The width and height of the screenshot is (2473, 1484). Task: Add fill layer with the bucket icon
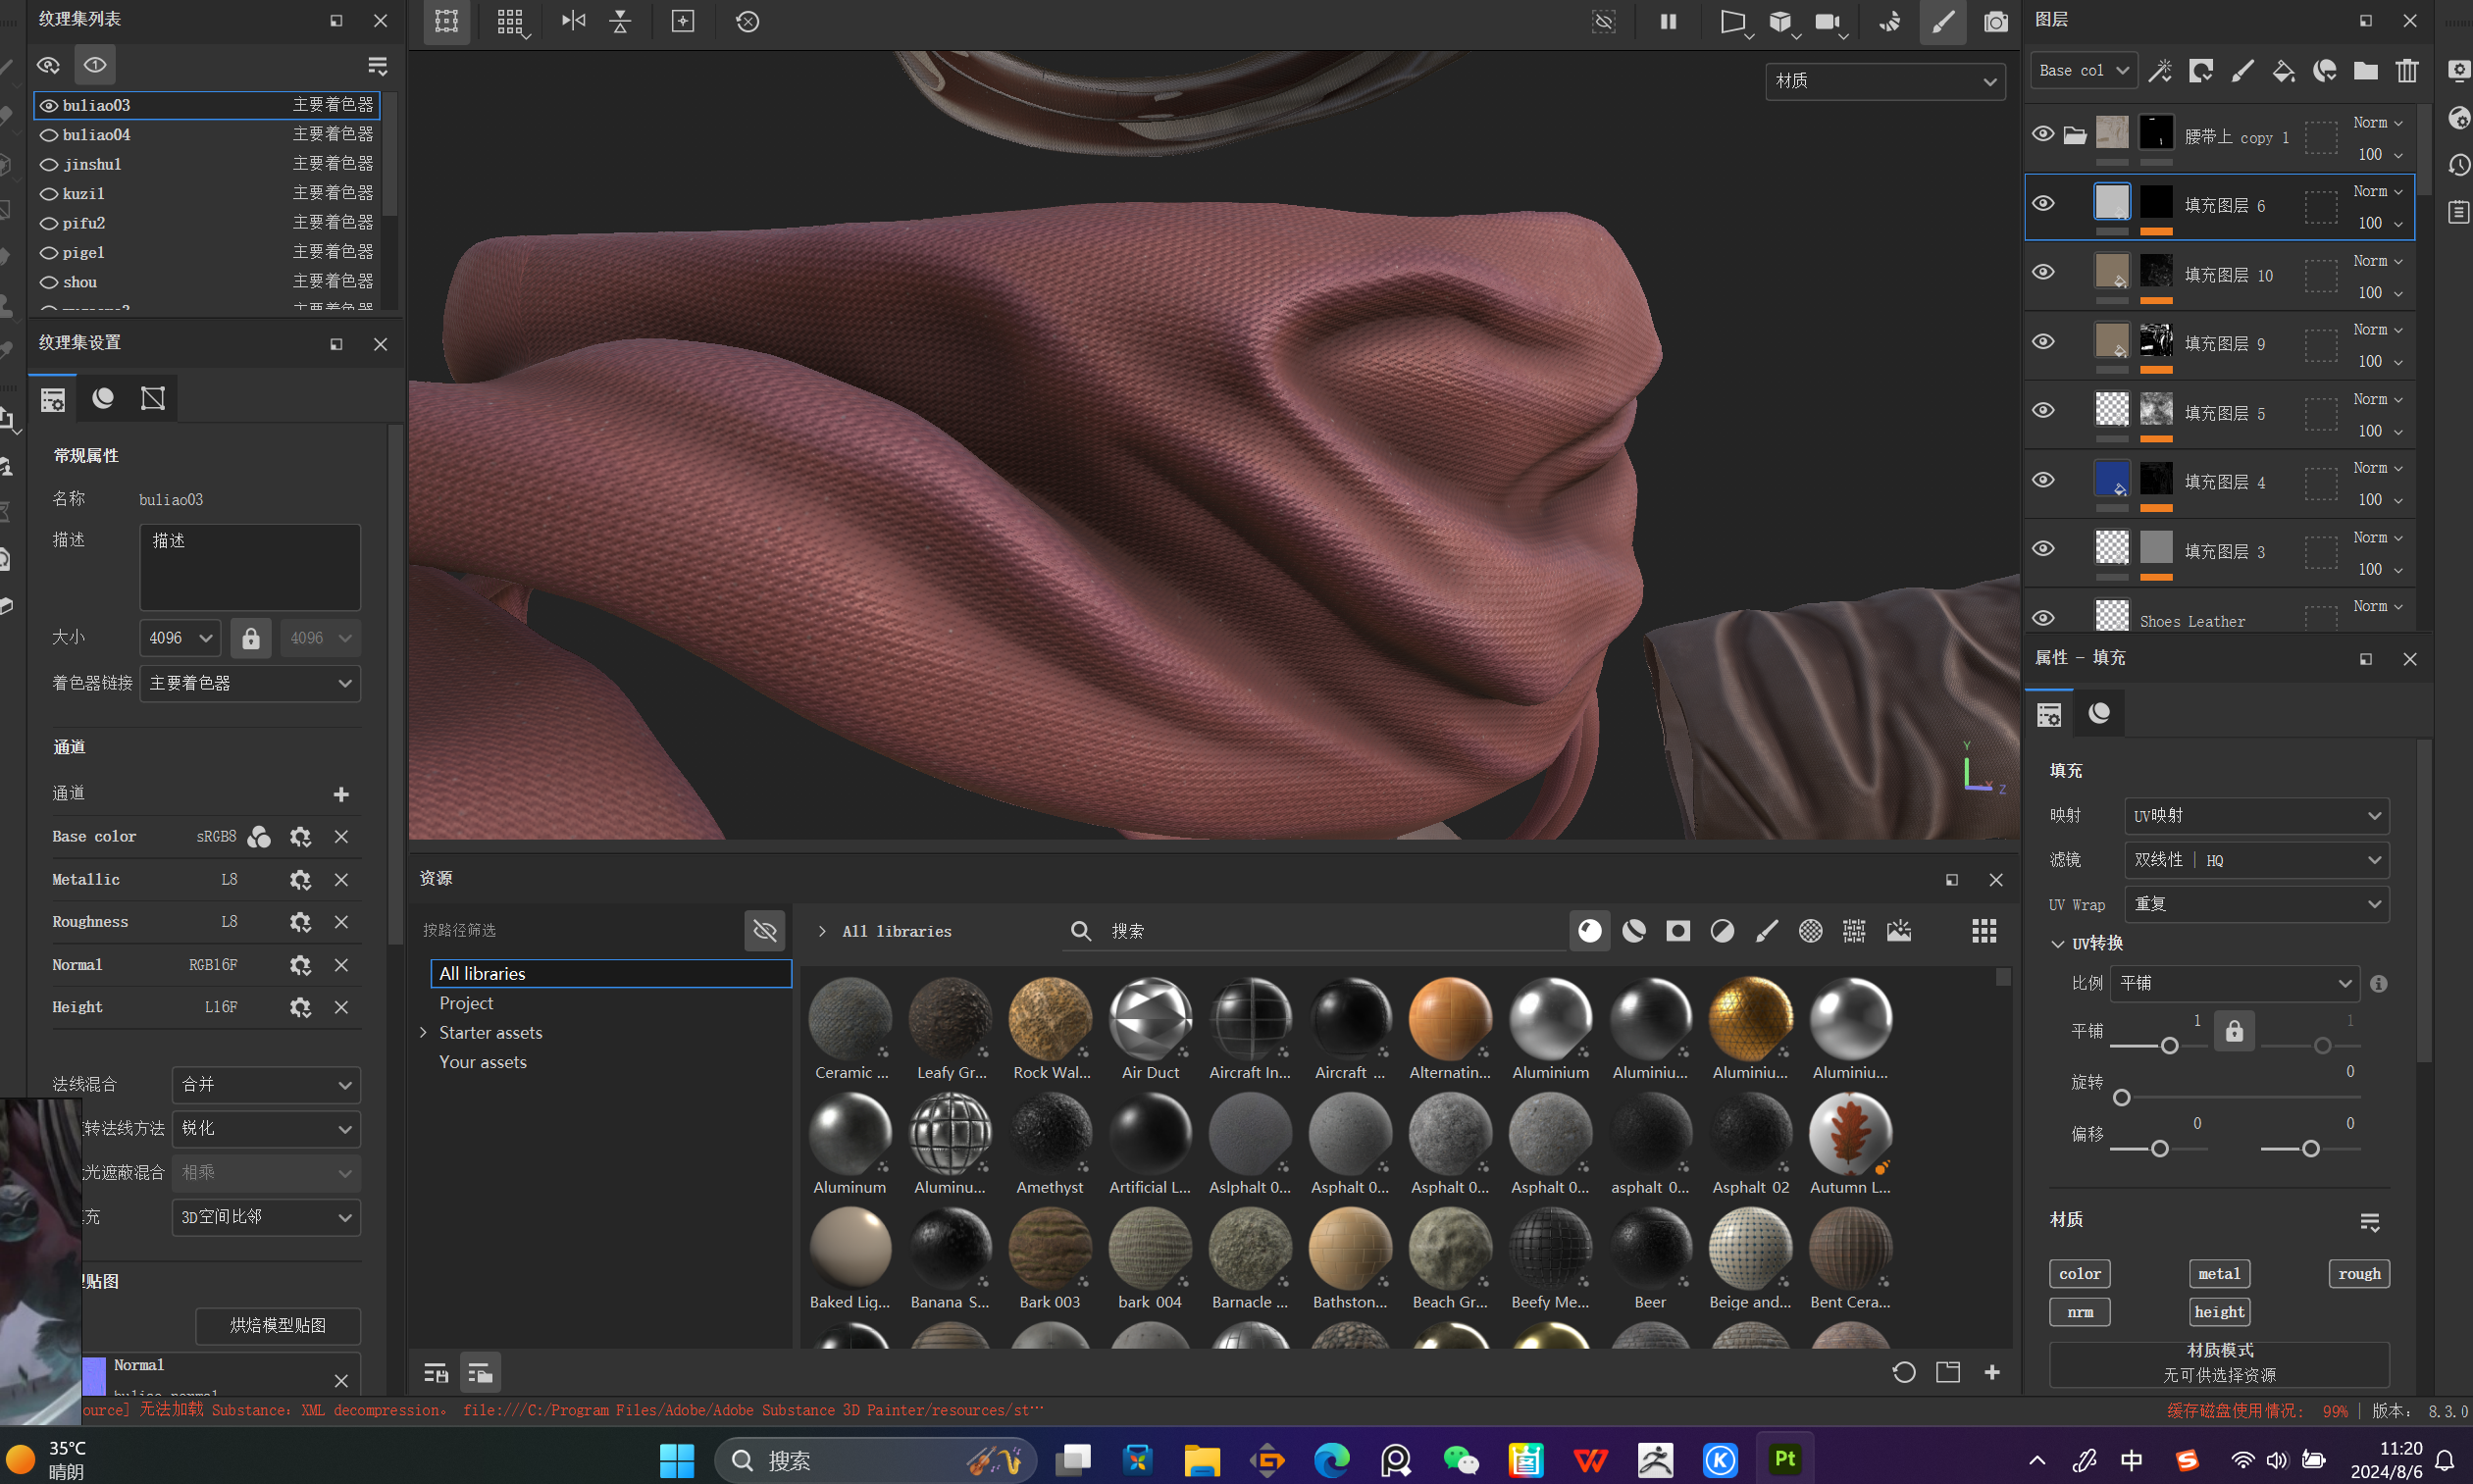pyautogui.click(x=2283, y=70)
